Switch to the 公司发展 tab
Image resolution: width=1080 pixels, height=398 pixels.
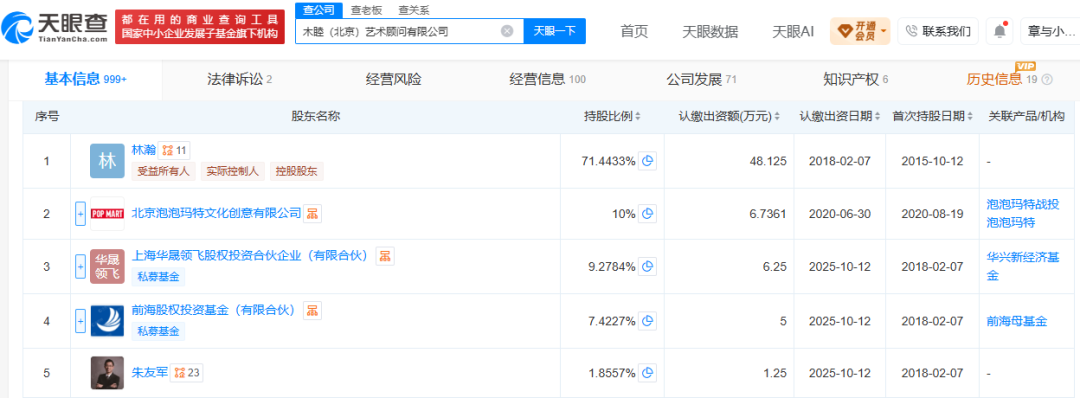(701, 80)
